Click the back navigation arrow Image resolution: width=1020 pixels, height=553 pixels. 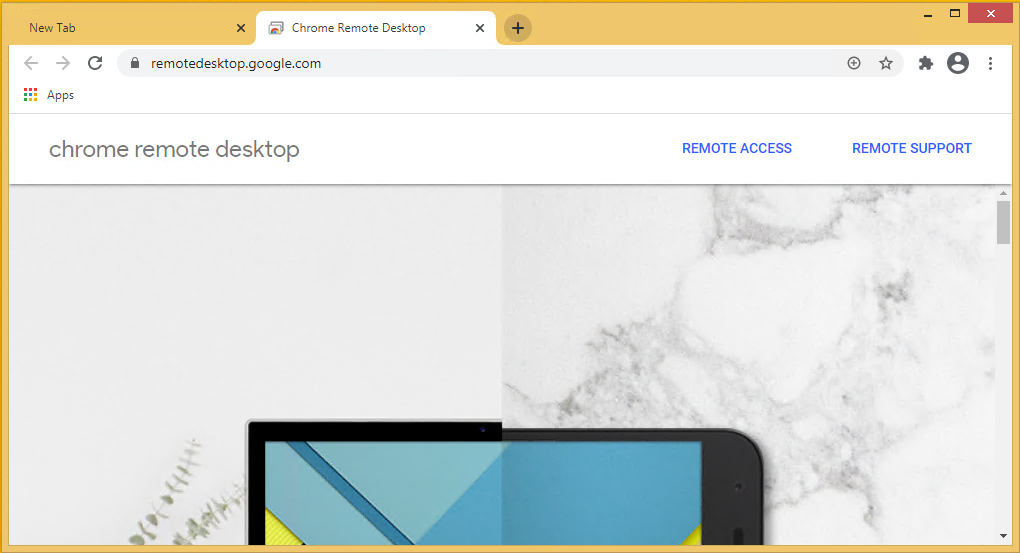coord(31,63)
